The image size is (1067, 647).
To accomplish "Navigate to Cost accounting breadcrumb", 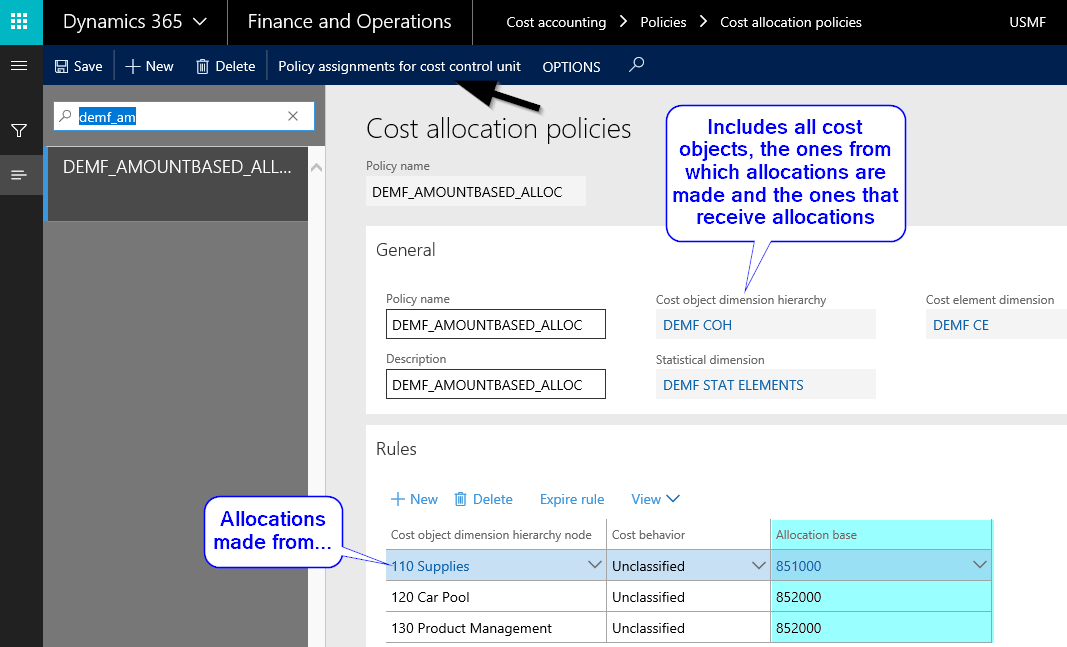I will coord(556,22).
